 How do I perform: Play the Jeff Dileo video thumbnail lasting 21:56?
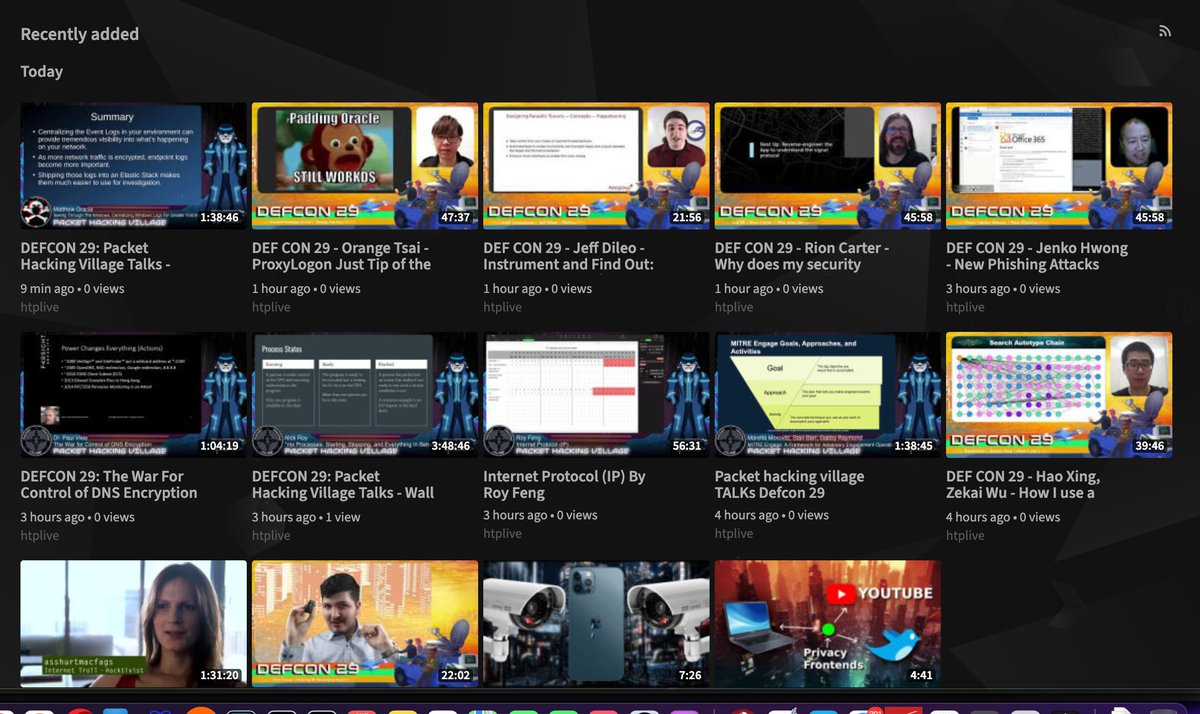pyautogui.click(x=597, y=166)
